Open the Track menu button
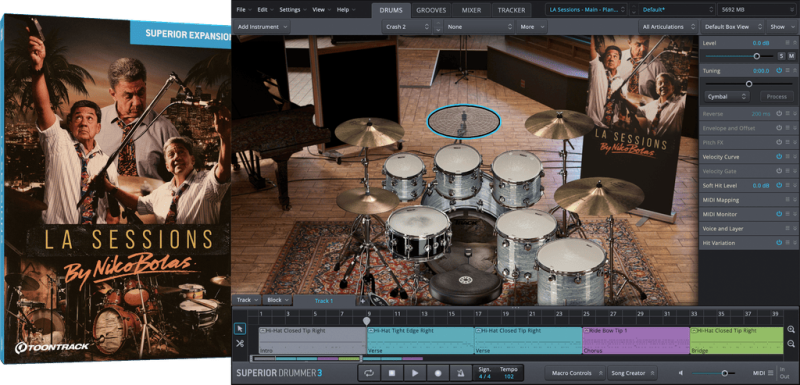 [247, 300]
